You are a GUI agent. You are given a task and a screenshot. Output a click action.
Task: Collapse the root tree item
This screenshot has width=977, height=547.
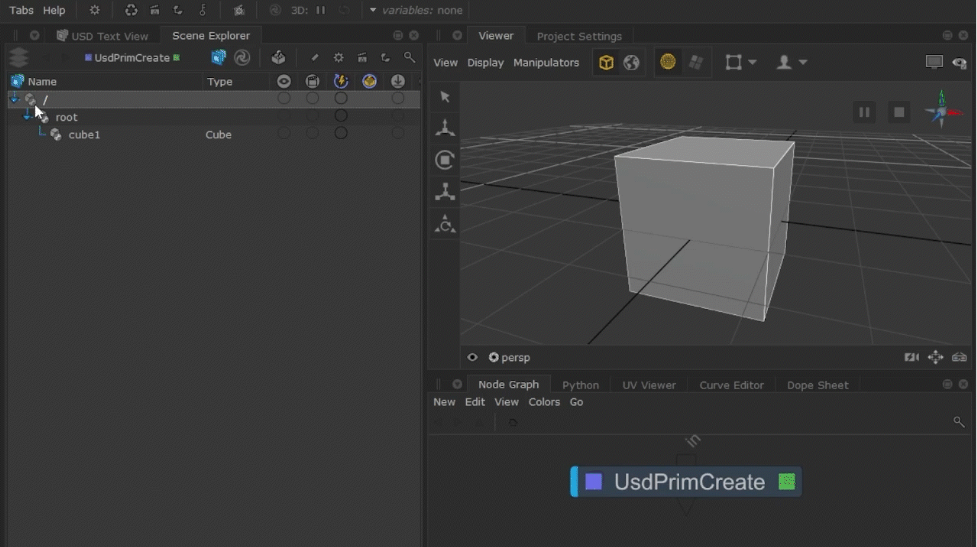[29, 117]
